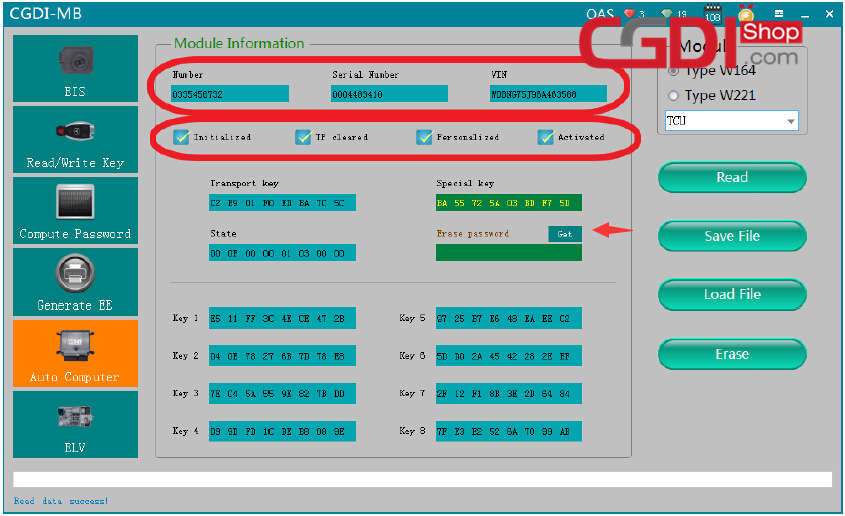This screenshot has width=845, height=516.
Task: Expand the TCU module dropdown
Action: coord(791,121)
